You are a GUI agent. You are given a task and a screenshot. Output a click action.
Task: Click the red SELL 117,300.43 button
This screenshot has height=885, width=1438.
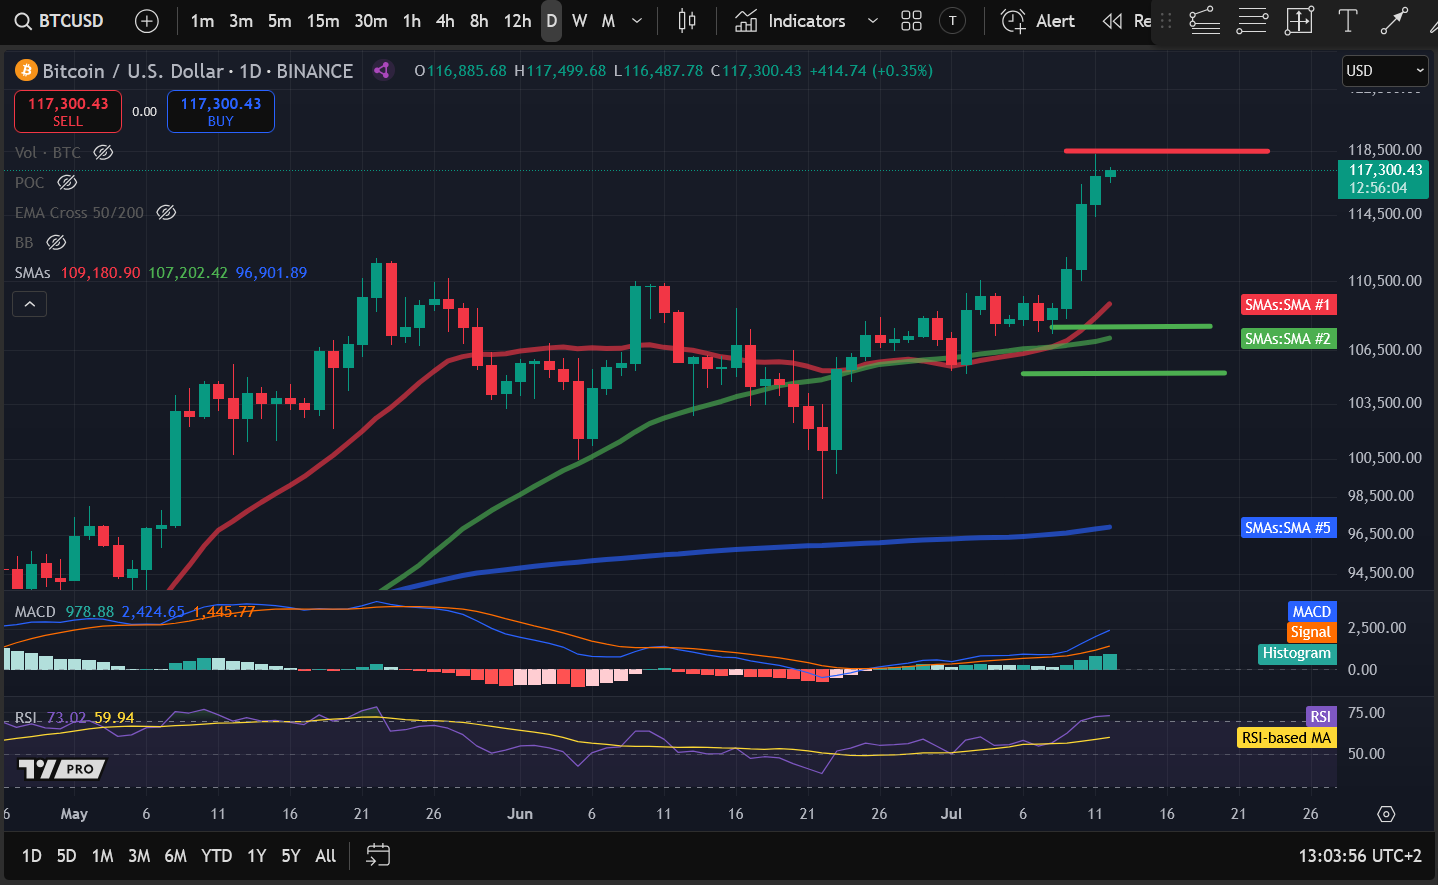coord(68,111)
